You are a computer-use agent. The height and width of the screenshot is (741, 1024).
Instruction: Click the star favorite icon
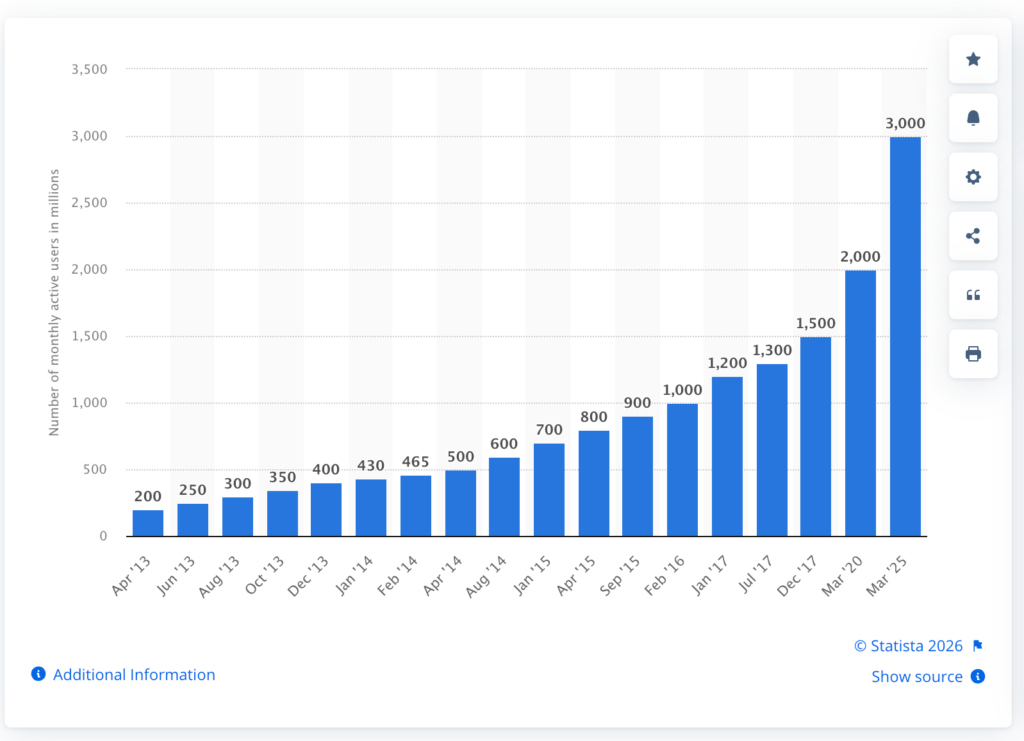pyautogui.click(x=972, y=59)
